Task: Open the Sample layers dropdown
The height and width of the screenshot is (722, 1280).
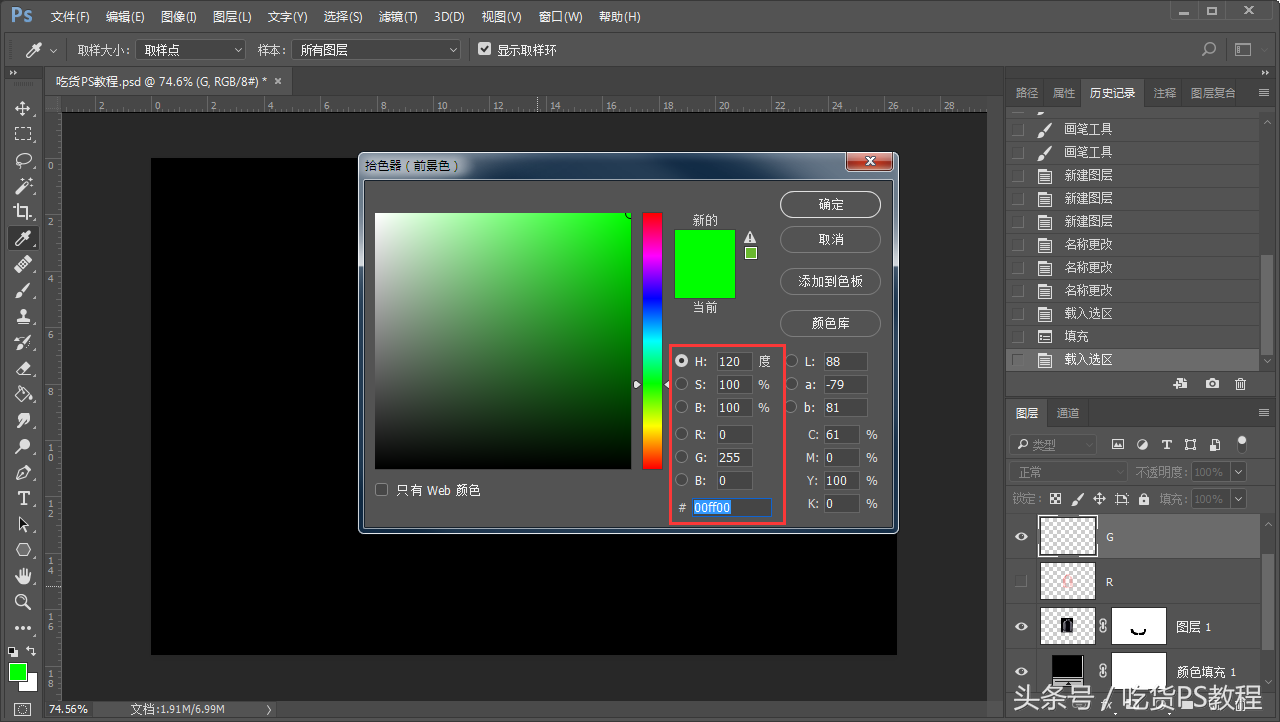Action: point(375,49)
